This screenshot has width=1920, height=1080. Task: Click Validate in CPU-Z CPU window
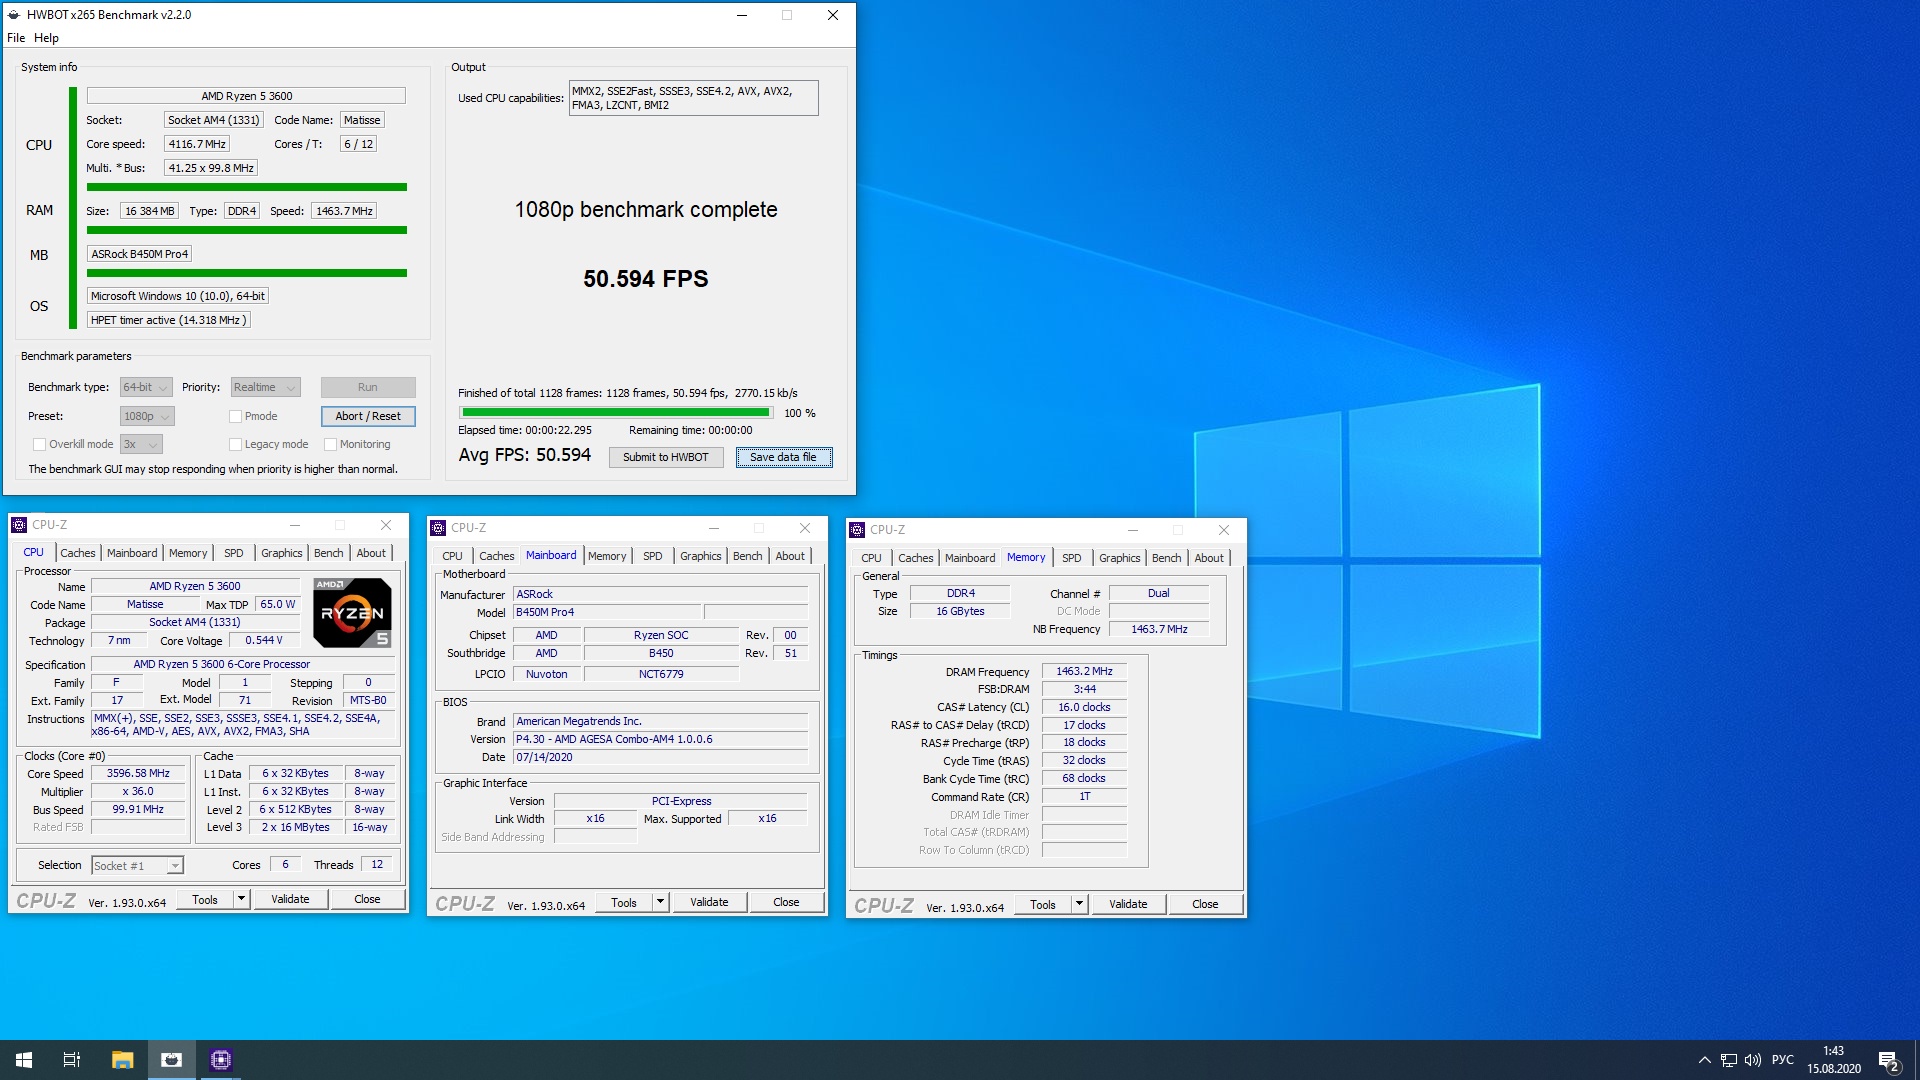click(290, 900)
